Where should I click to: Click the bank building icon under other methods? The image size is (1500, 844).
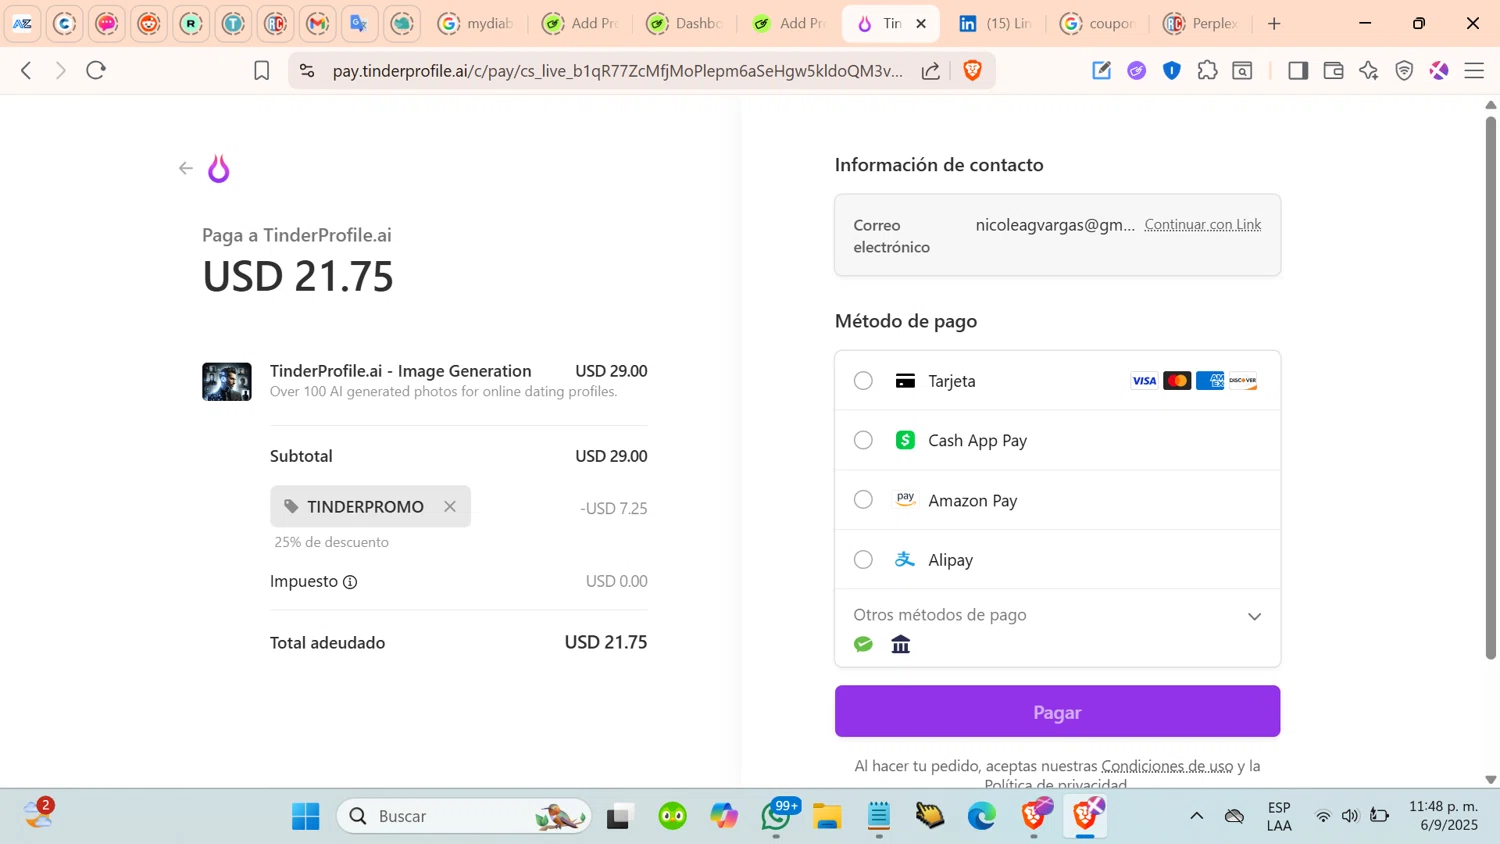click(x=901, y=645)
